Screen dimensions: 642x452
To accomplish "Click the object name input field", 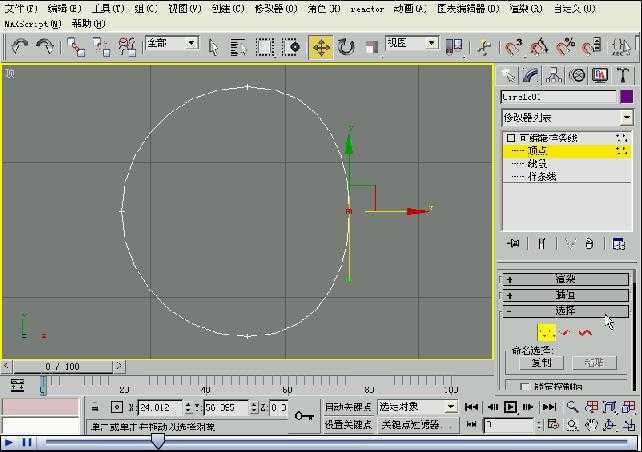I will [558, 97].
